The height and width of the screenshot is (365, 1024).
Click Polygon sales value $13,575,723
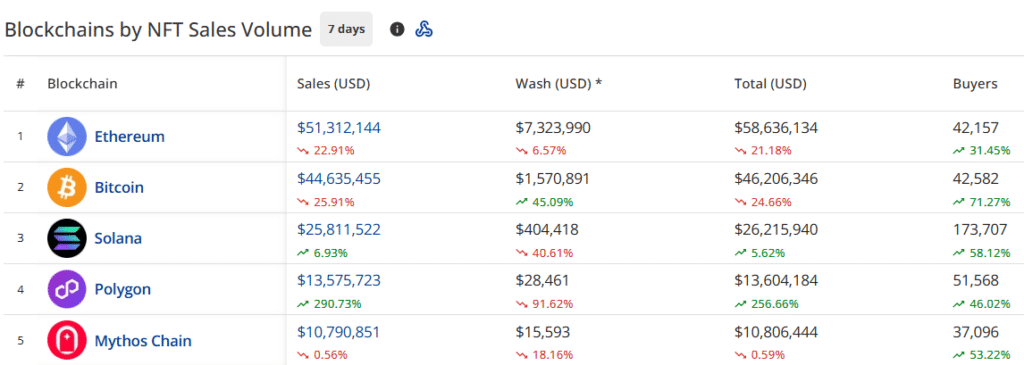click(339, 281)
